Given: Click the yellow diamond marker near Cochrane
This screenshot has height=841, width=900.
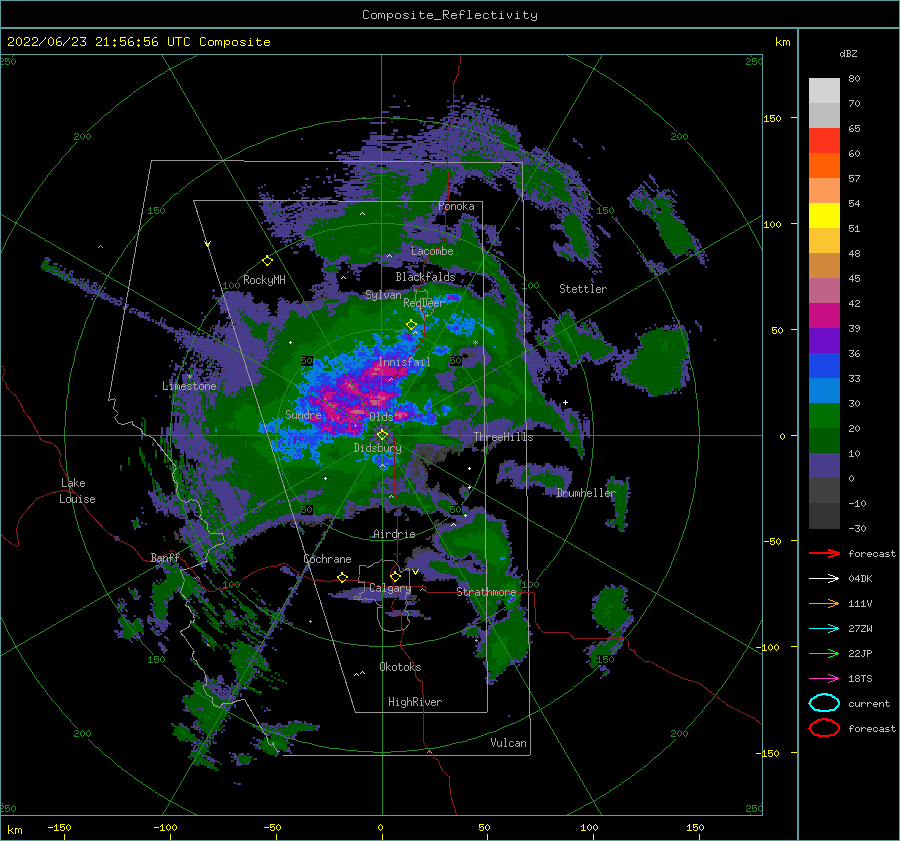Looking at the screenshot, I should (343, 577).
